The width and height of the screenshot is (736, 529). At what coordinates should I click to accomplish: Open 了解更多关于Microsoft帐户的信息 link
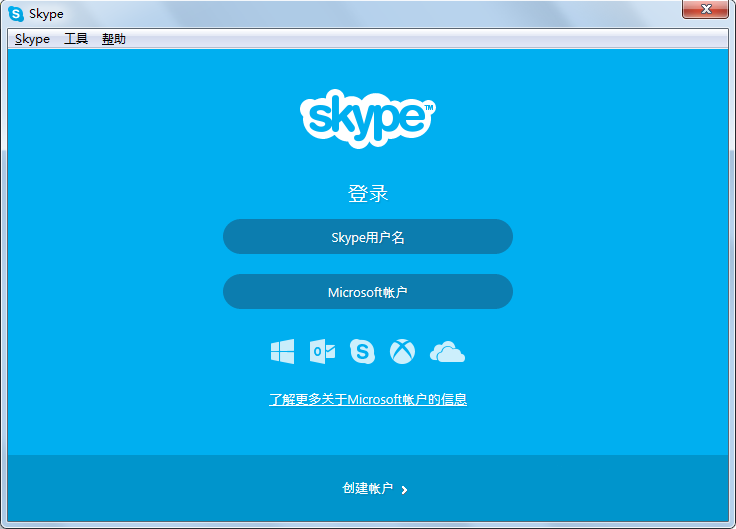pyautogui.click(x=368, y=399)
